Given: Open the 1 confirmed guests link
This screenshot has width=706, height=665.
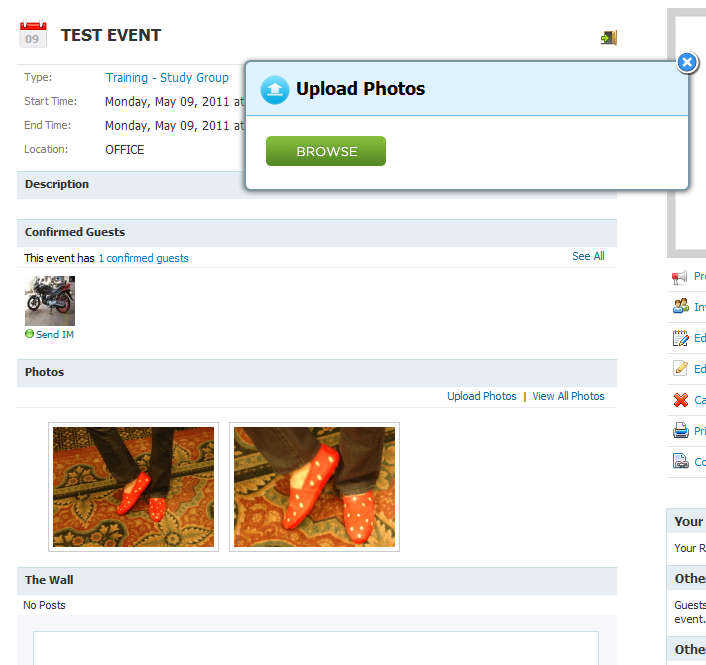Looking at the screenshot, I should 143,258.
